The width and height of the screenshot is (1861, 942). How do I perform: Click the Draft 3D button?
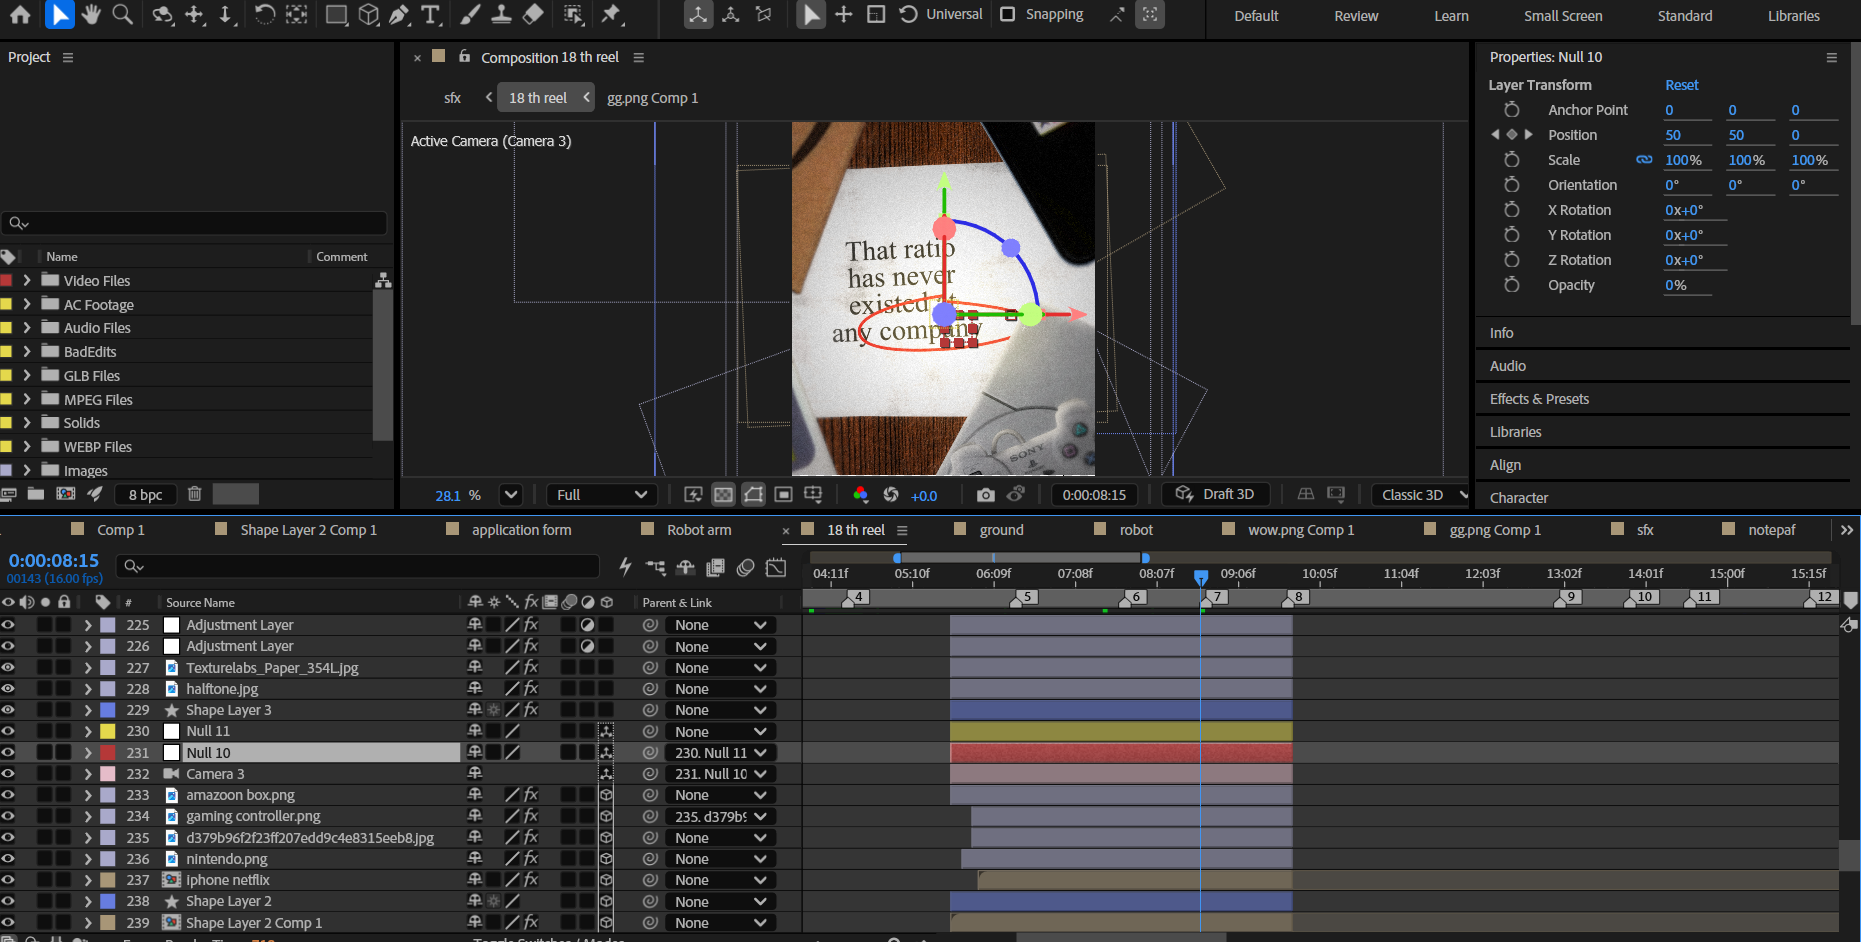point(1216,494)
